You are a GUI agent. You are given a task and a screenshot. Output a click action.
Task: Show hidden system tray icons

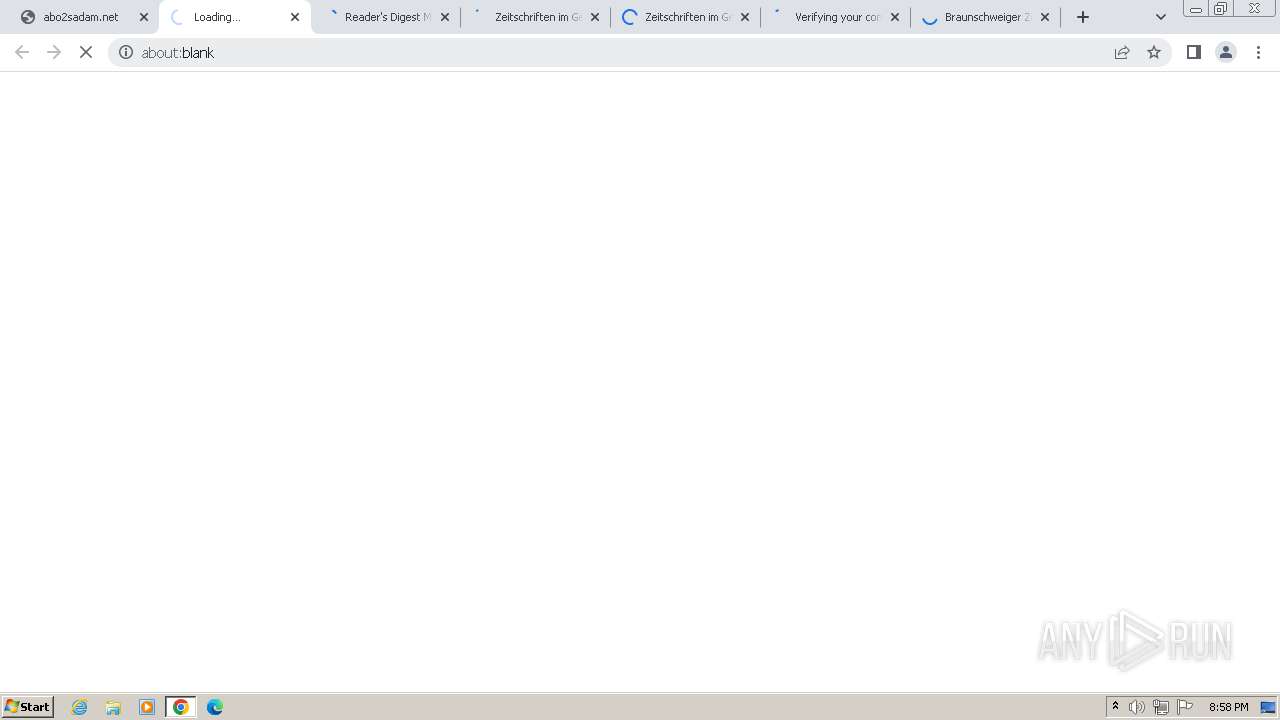(x=1115, y=707)
